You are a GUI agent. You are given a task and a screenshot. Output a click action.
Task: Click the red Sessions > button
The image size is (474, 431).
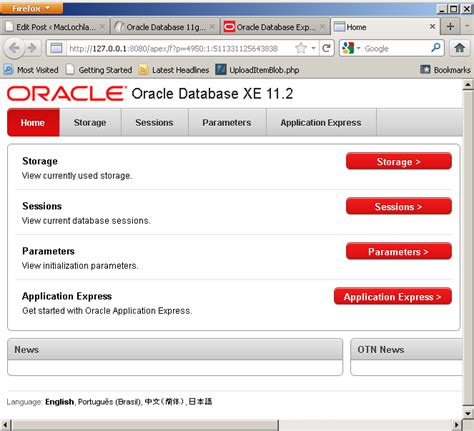coord(399,206)
